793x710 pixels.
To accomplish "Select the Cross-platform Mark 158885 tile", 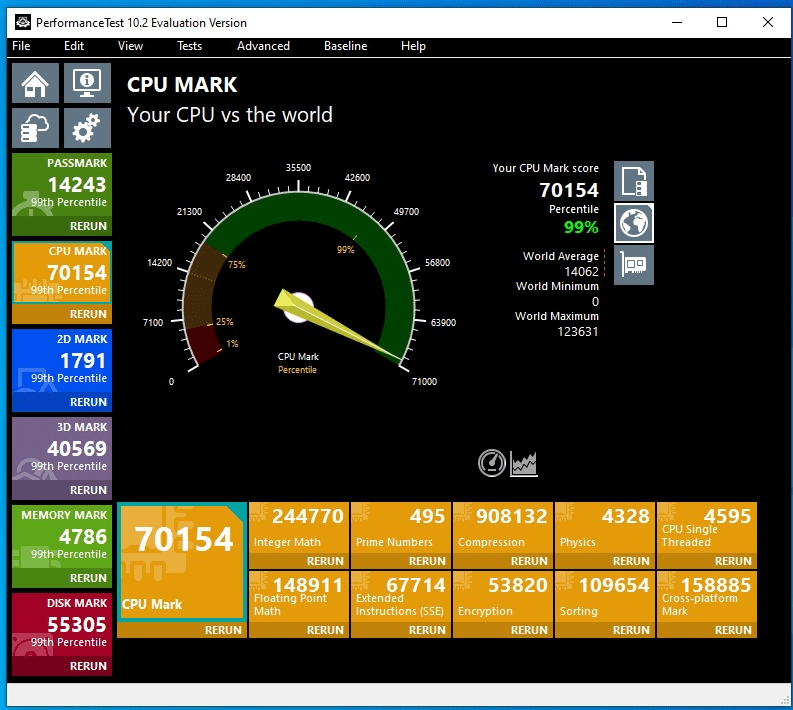I will pos(707,597).
